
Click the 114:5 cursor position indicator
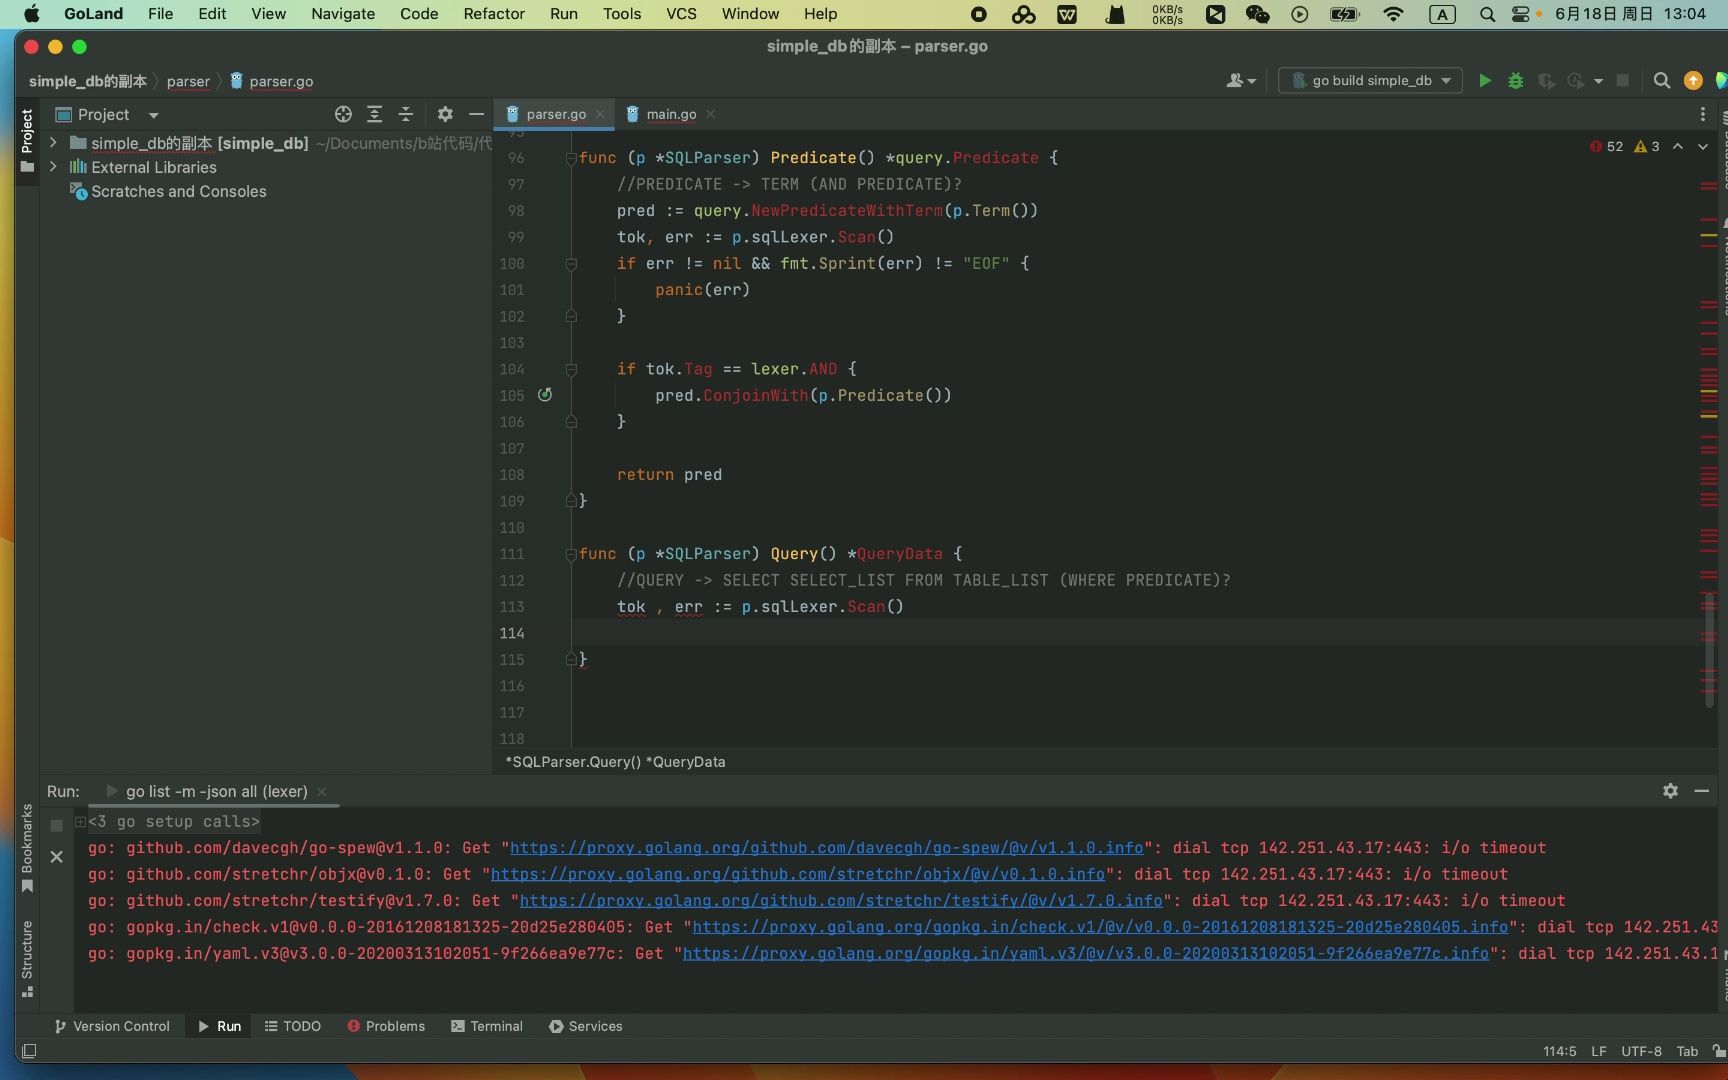pos(1559,1051)
